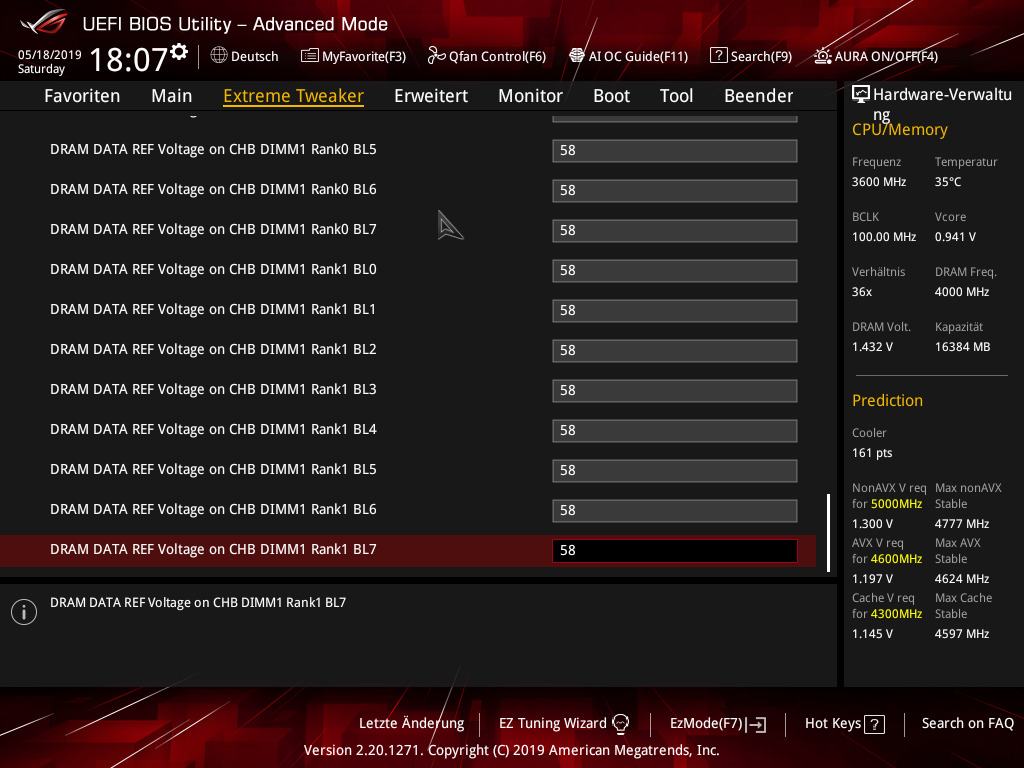Switch to the Main tab

(172, 96)
